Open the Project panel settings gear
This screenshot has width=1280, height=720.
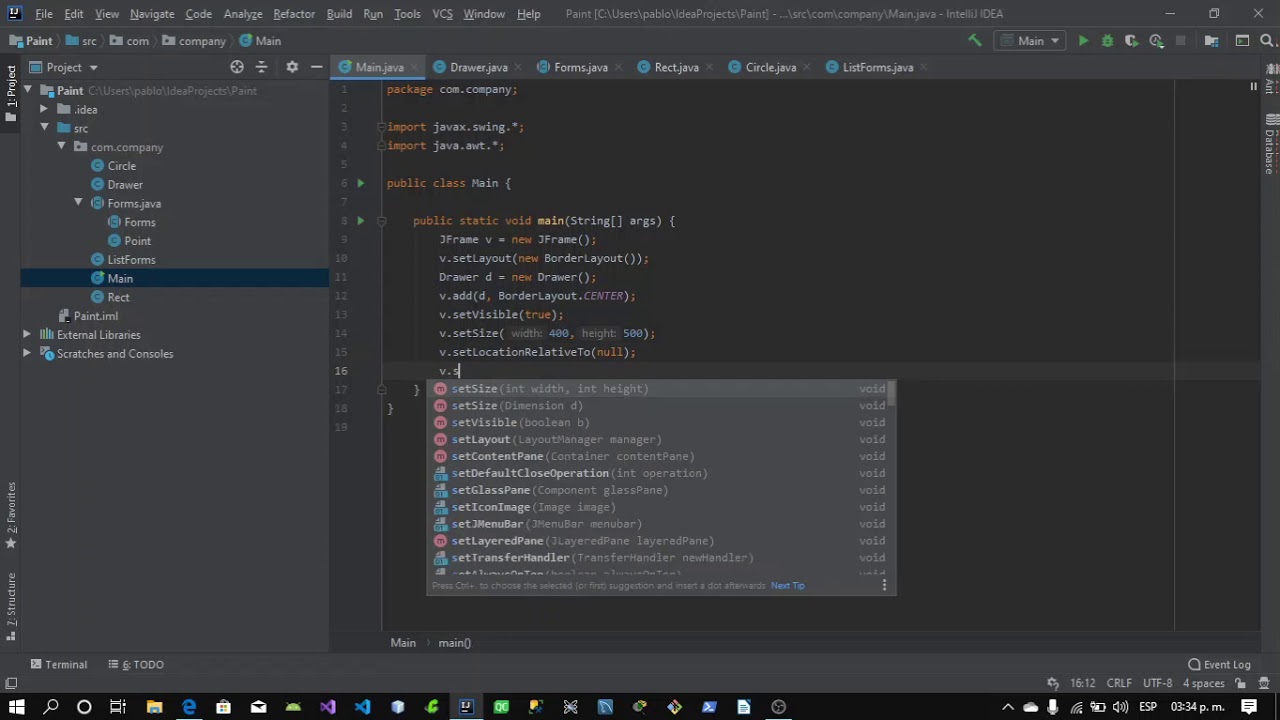click(292, 67)
